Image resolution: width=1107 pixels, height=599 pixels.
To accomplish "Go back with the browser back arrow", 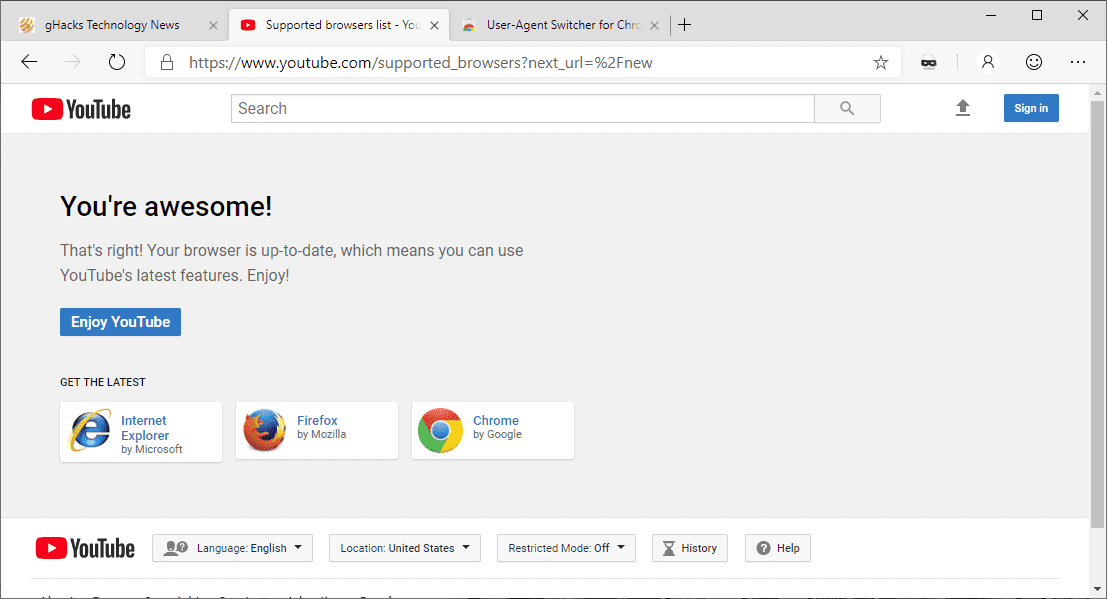I will click(x=29, y=62).
